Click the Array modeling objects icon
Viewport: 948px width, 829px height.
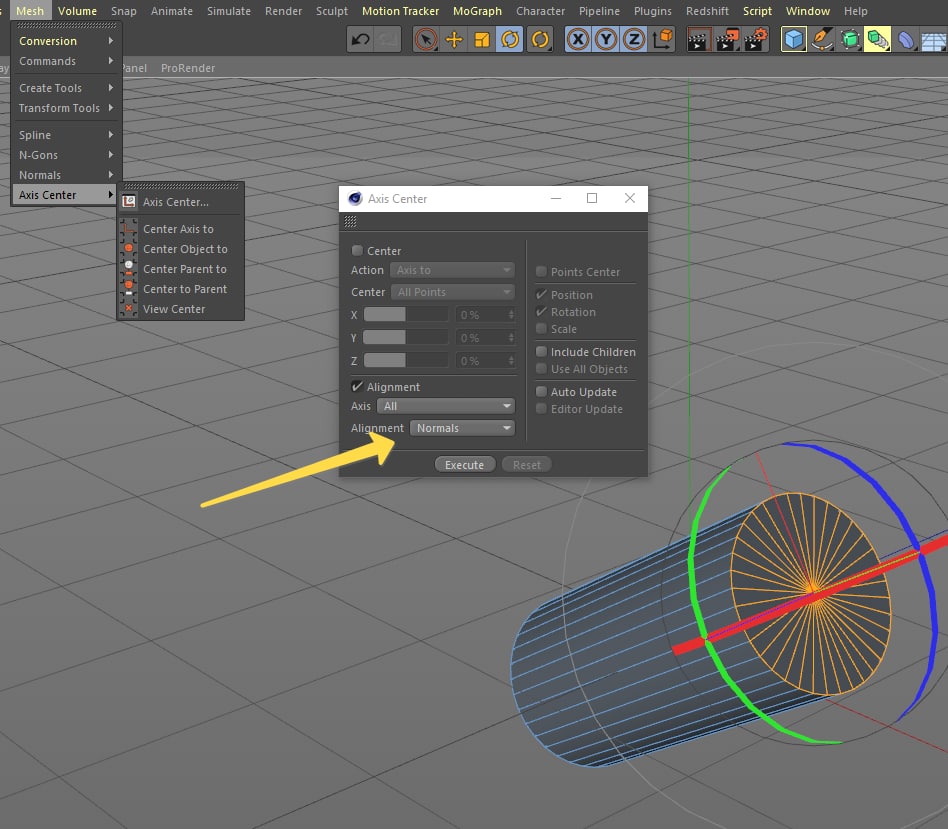click(877, 40)
